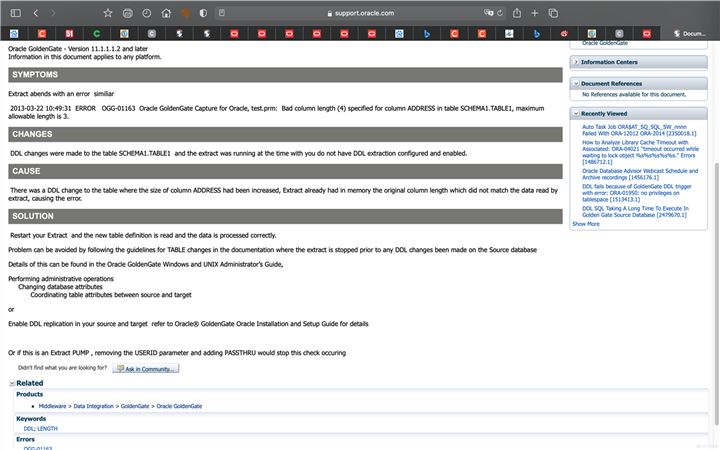Collapse the Related section
Viewport: 720px width, 450px height.
click(12, 383)
